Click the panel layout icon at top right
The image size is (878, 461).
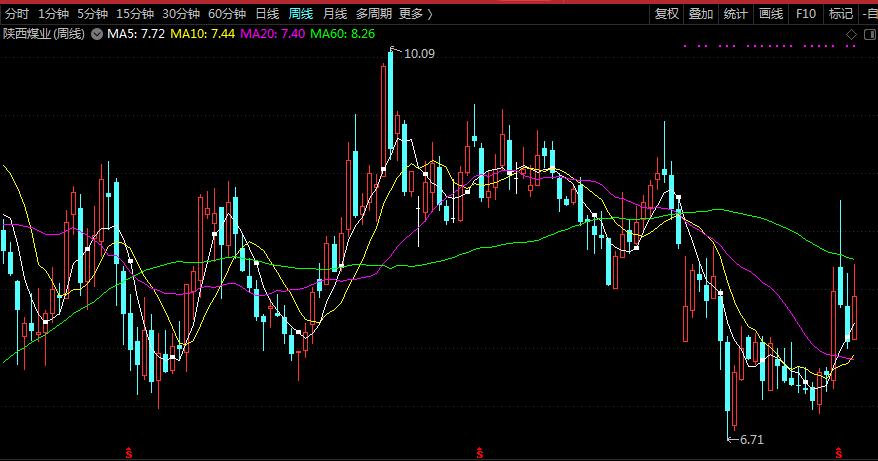[x=870, y=35]
